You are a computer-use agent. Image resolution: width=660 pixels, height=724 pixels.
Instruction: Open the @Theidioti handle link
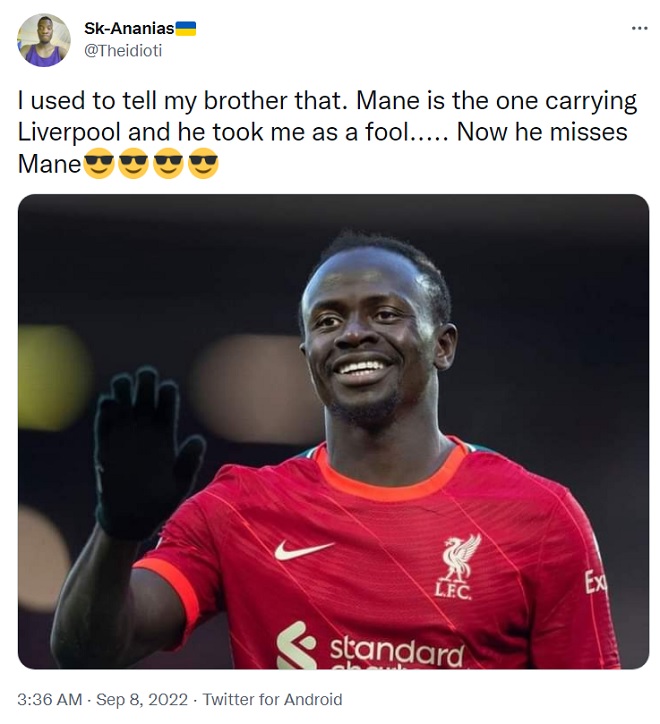123,50
